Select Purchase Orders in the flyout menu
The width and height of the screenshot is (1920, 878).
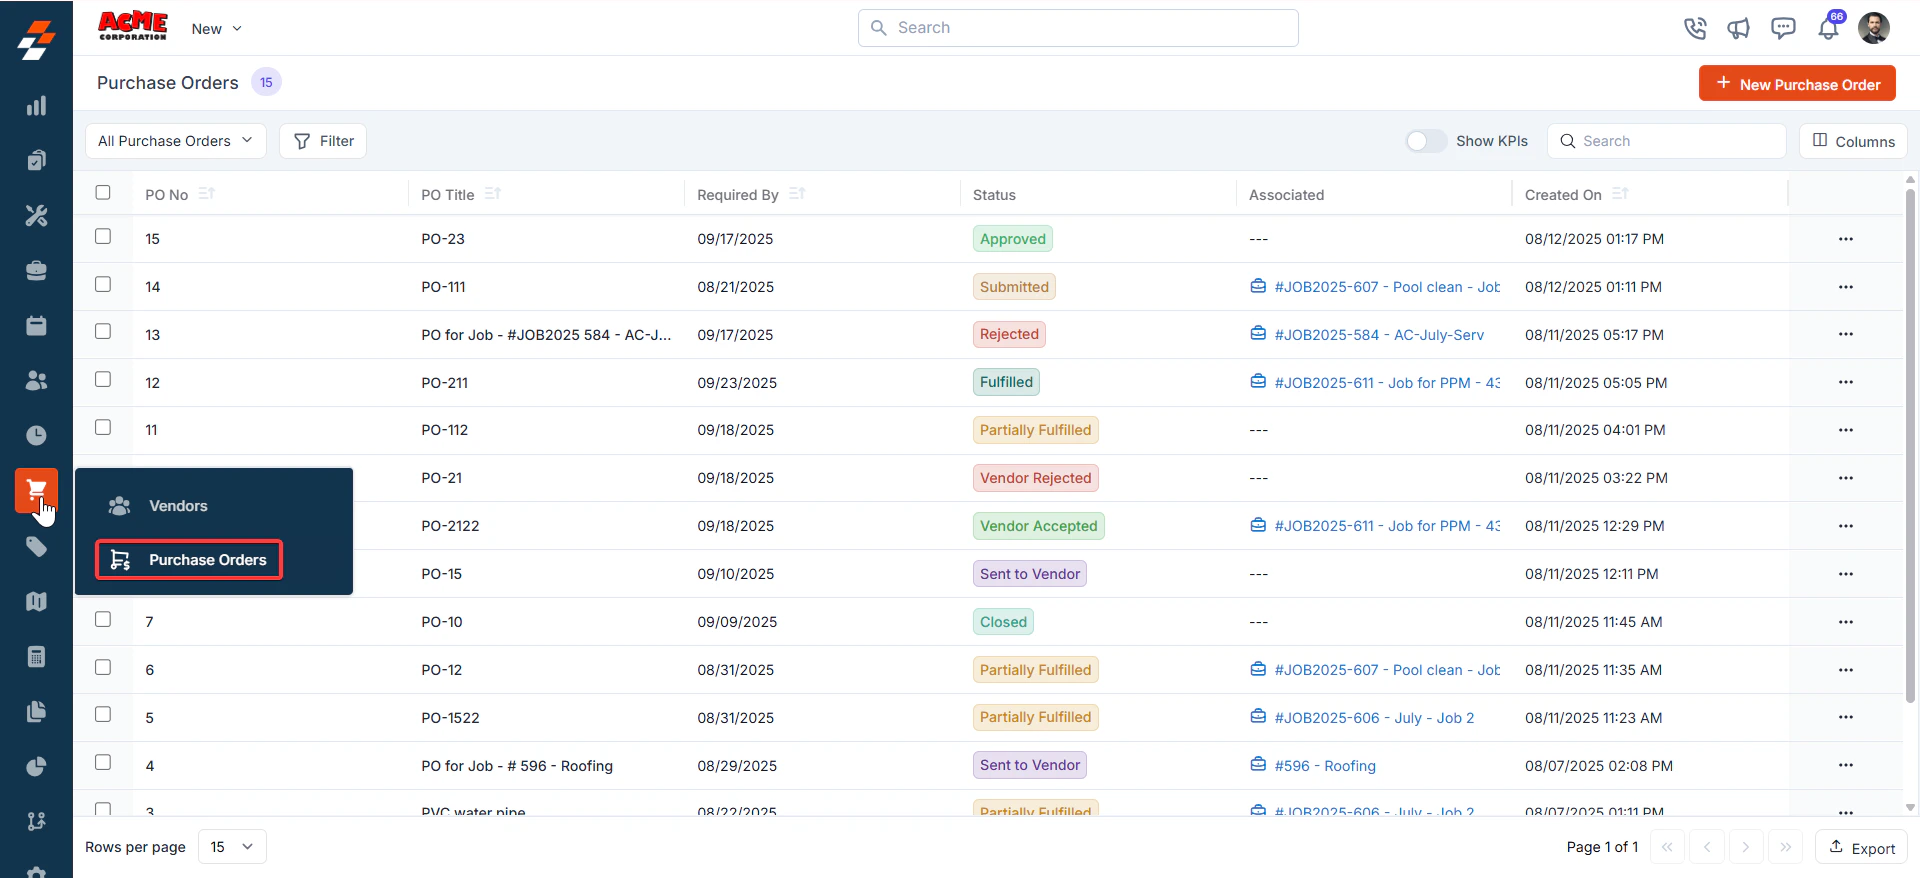pyautogui.click(x=189, y=560)
